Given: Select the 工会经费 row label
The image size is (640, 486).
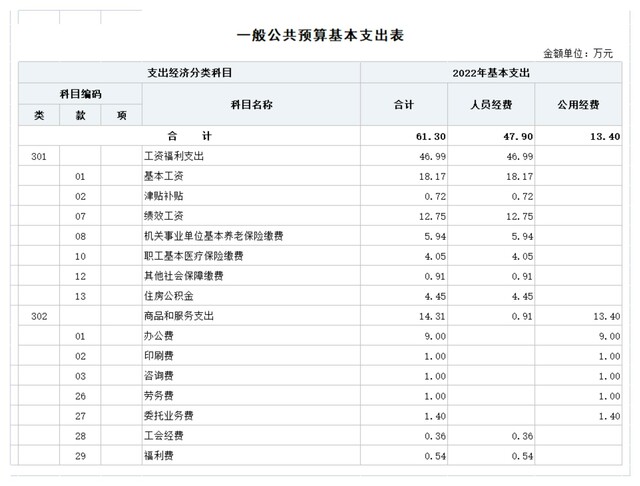Looking at the screenshot, I should (x=161, y=435).
